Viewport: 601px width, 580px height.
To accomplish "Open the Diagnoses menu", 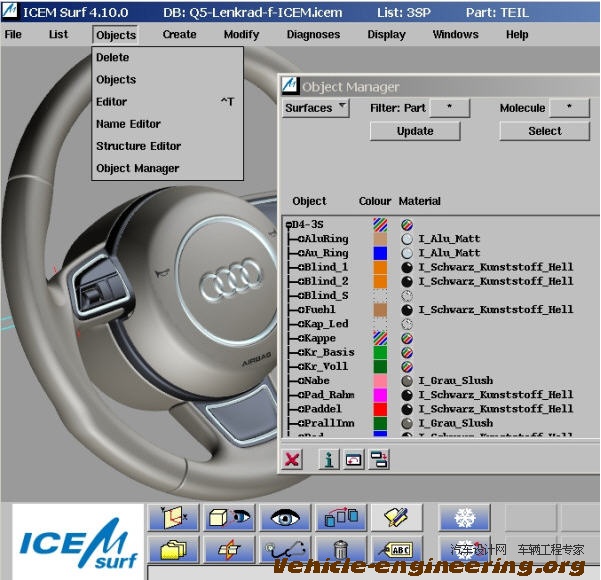I will [x=314, y=35].
